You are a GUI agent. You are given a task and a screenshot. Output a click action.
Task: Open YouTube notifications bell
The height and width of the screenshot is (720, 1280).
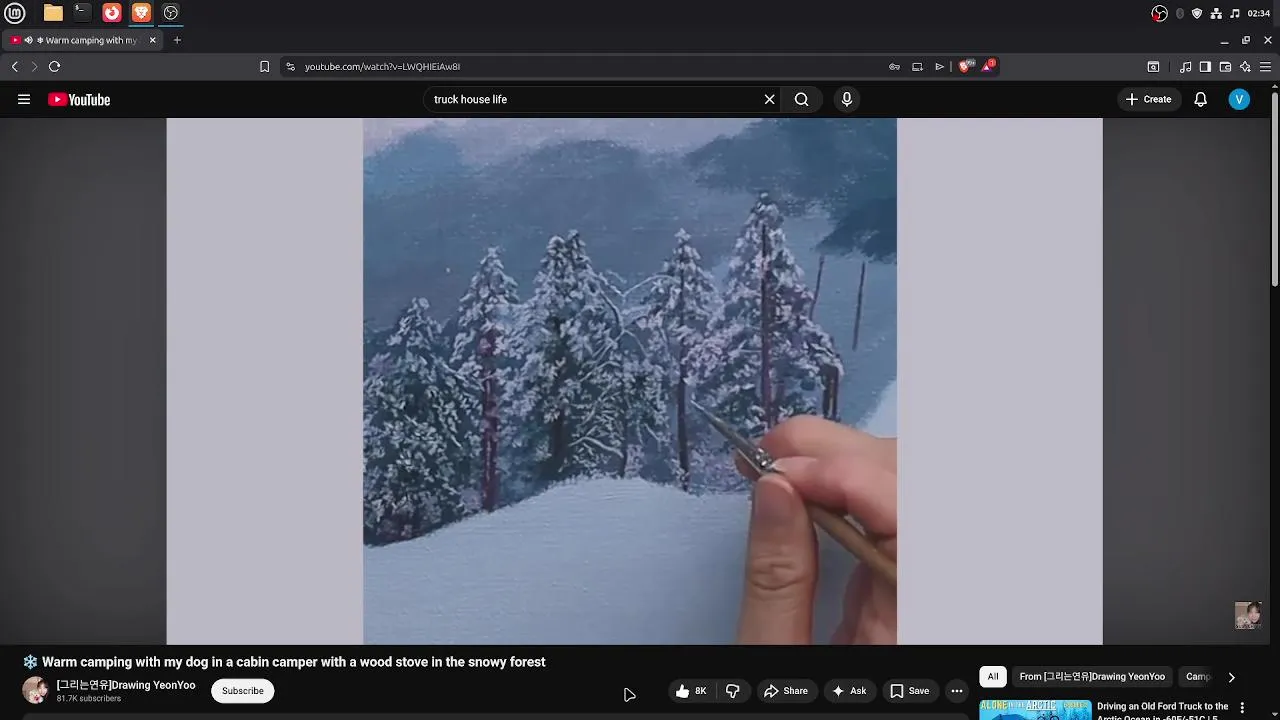click(x=1200, y=99)
